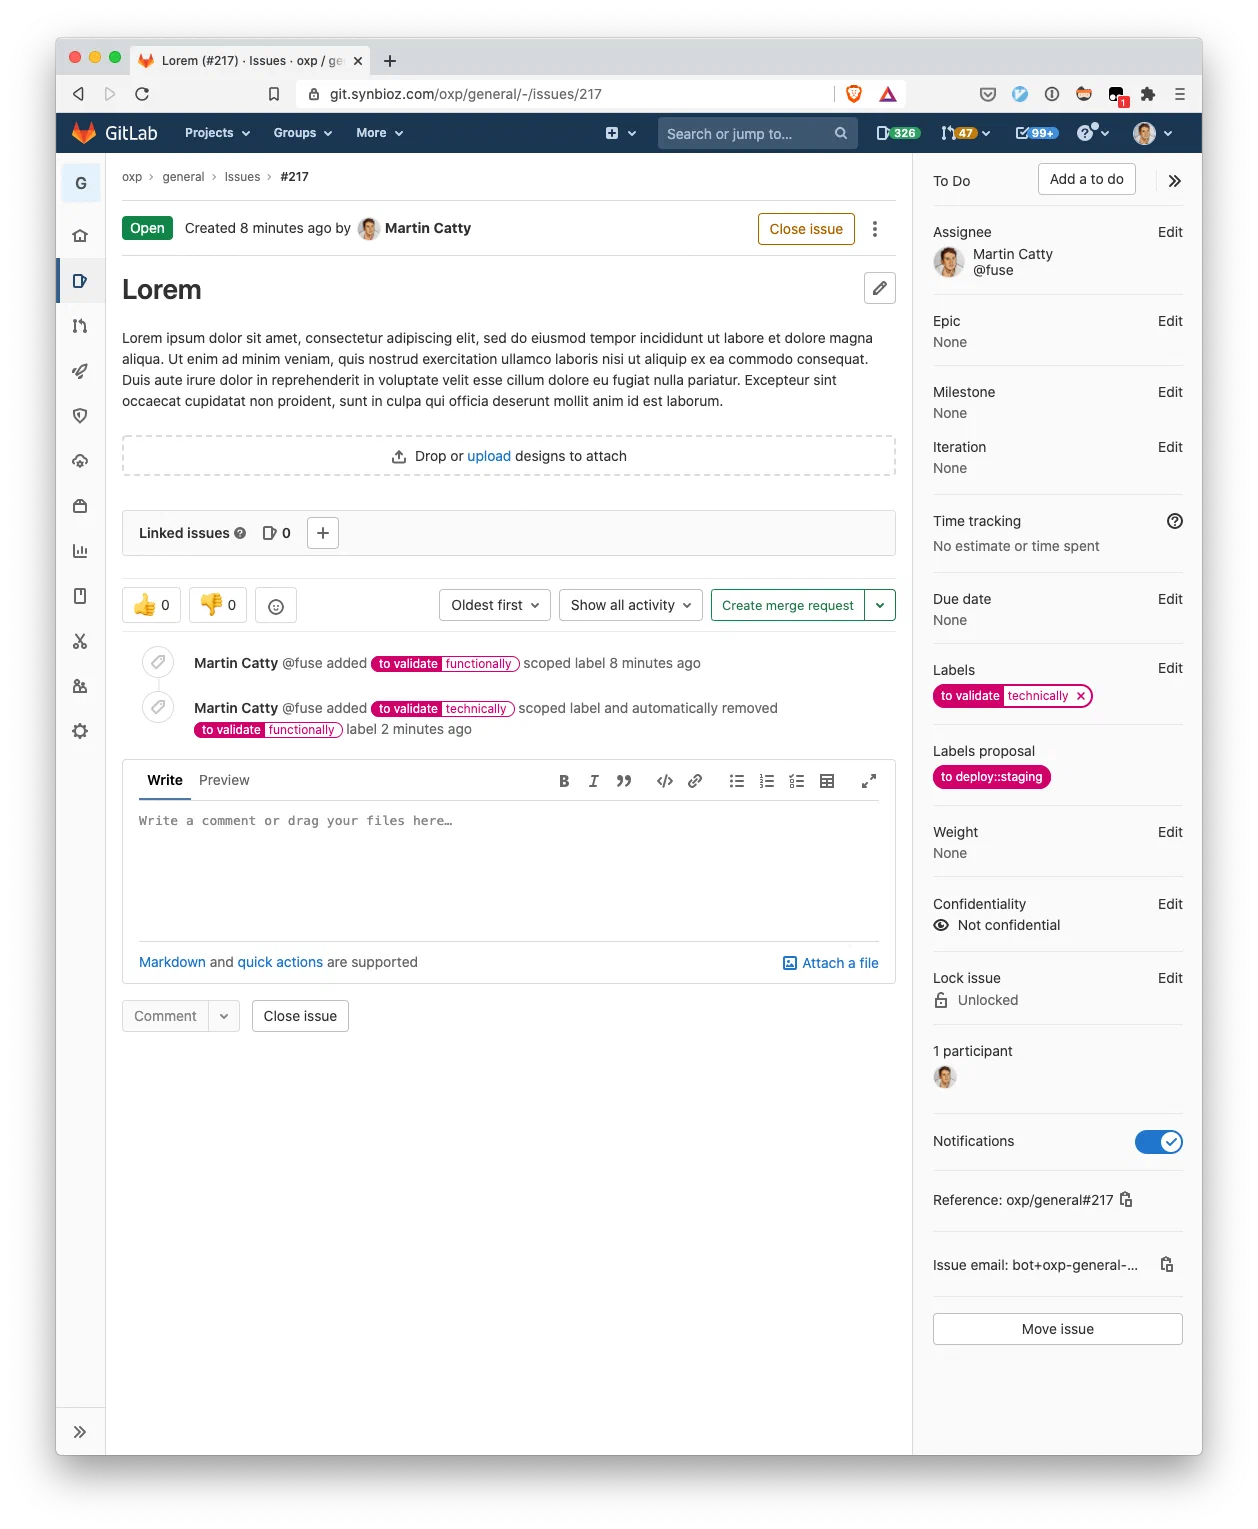The height and width of the screenshot is (1529, 1258).
Task: Open Settings gear icon in sidebar
Action: pos(80,731)
